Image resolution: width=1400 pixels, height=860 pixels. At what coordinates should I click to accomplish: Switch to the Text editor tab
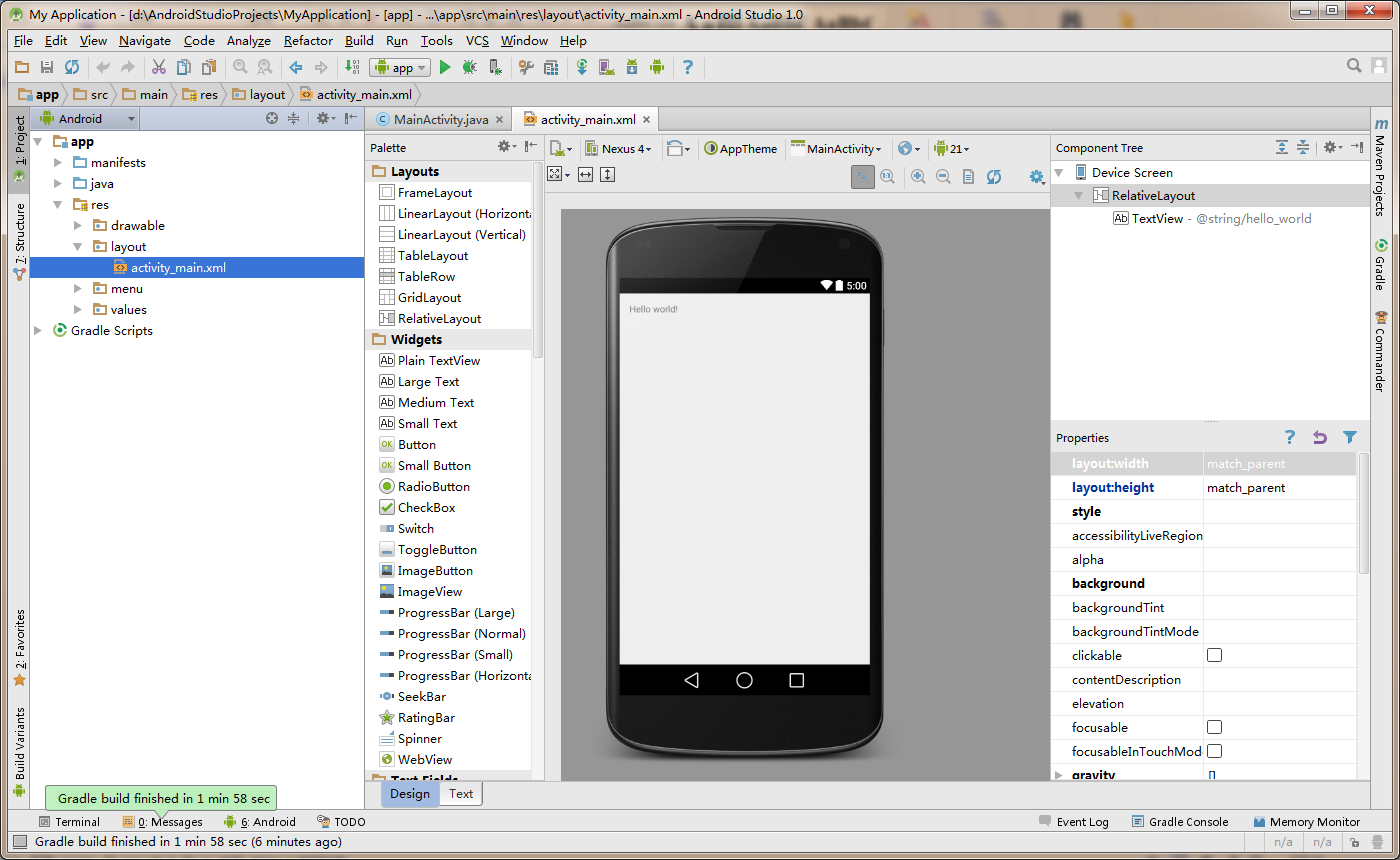(461, 793)
